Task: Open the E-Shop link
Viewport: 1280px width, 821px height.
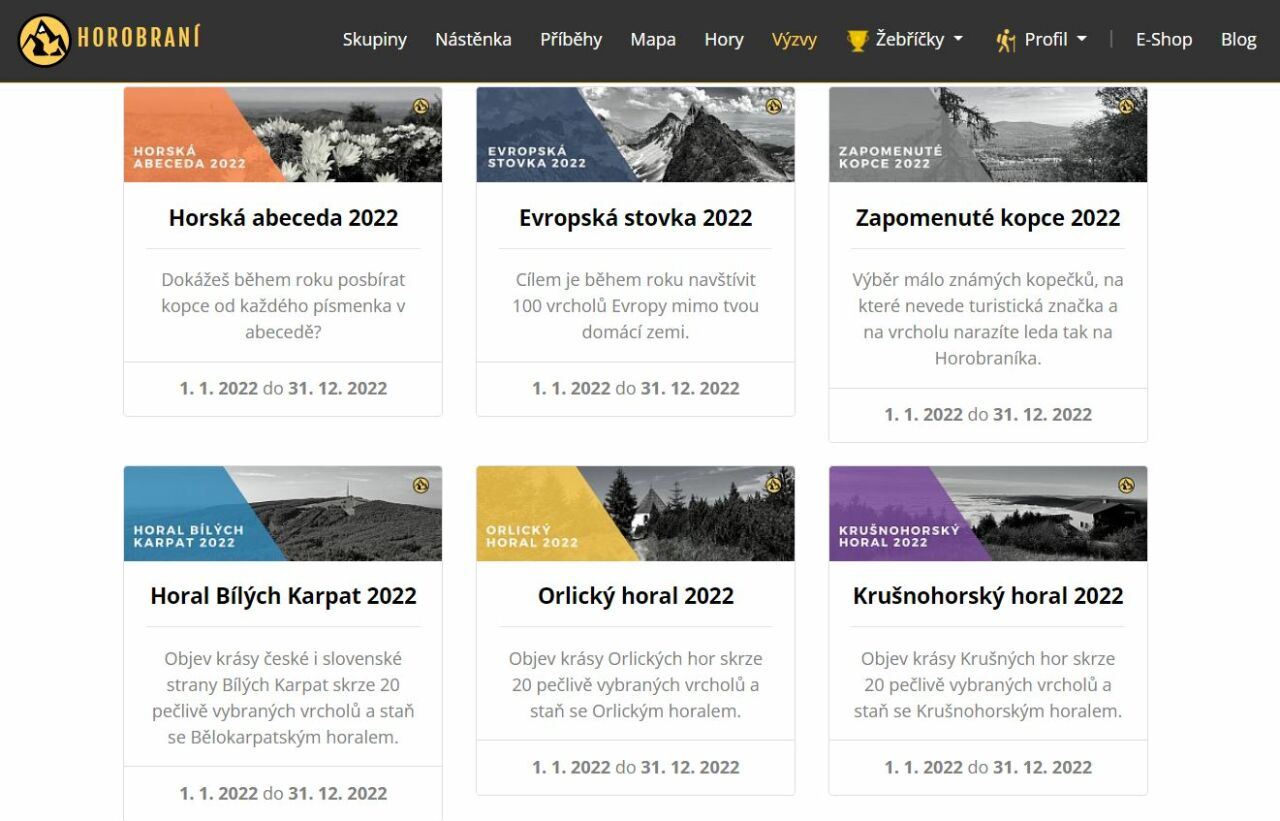Action: coord(1163,40)
